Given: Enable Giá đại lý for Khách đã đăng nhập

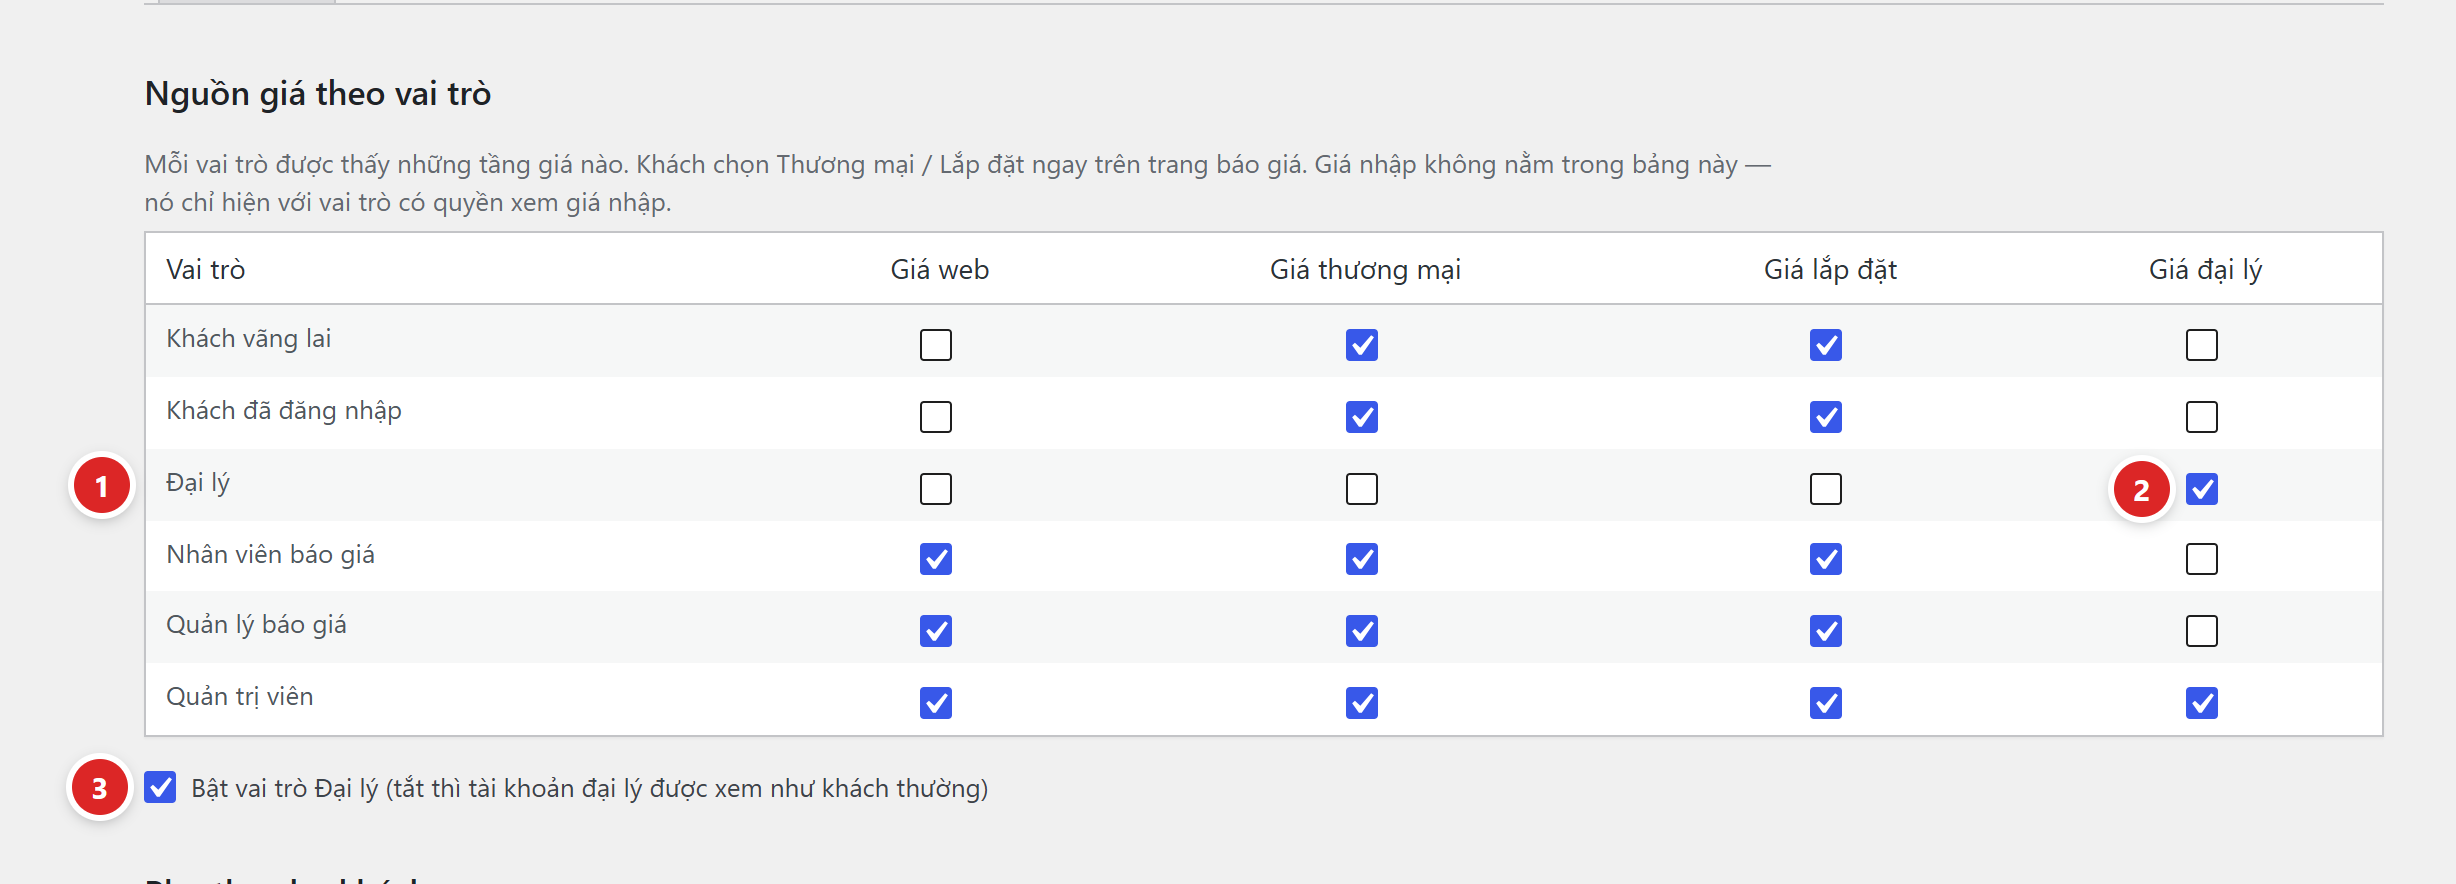Looking at the screenshot, I should coord(2202,417).
